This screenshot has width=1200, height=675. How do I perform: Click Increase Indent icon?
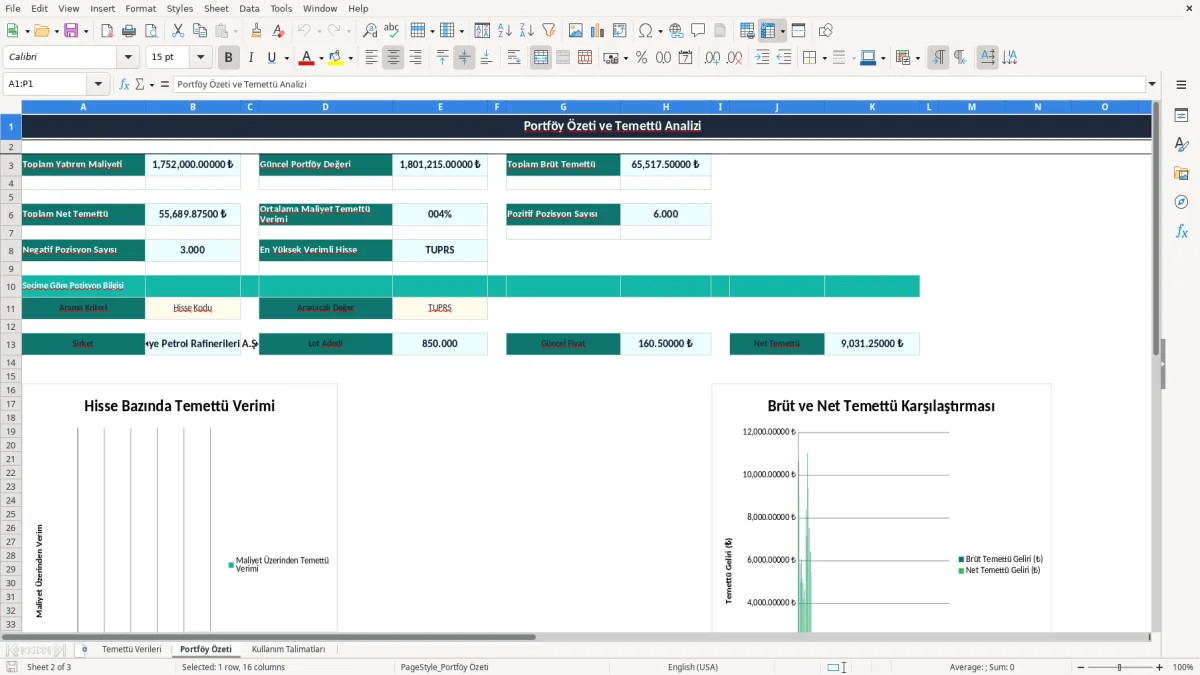(762, 58)
